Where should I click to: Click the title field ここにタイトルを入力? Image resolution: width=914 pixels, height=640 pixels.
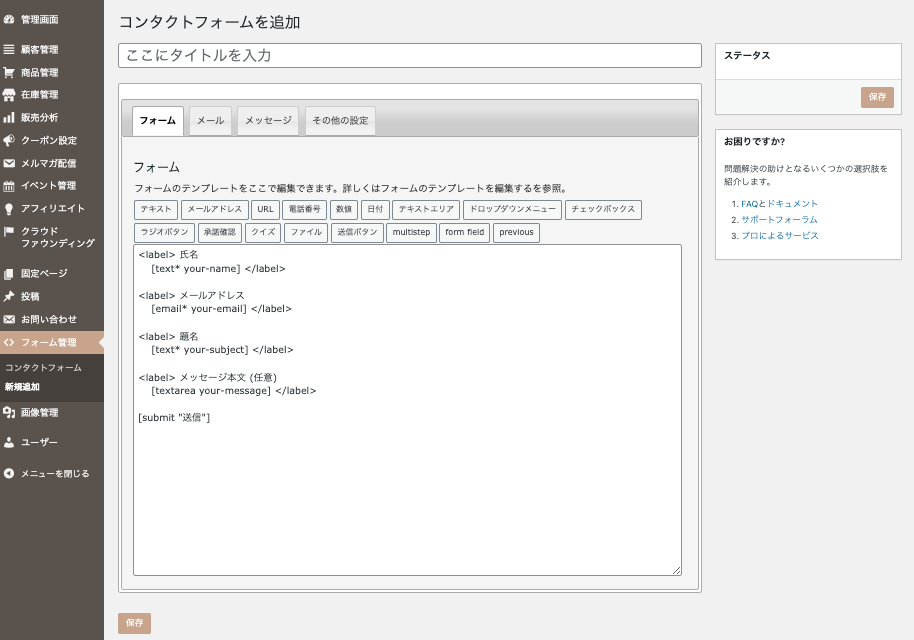(409, 55)
